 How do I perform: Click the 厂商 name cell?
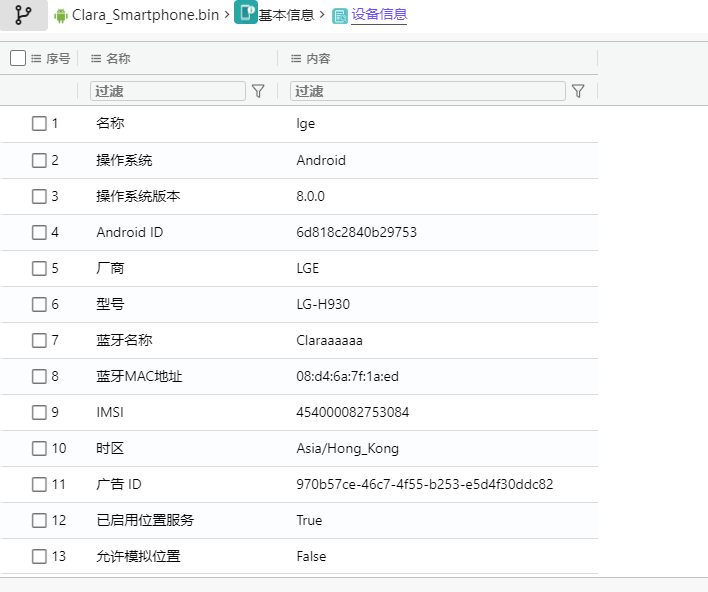(110, 268)
